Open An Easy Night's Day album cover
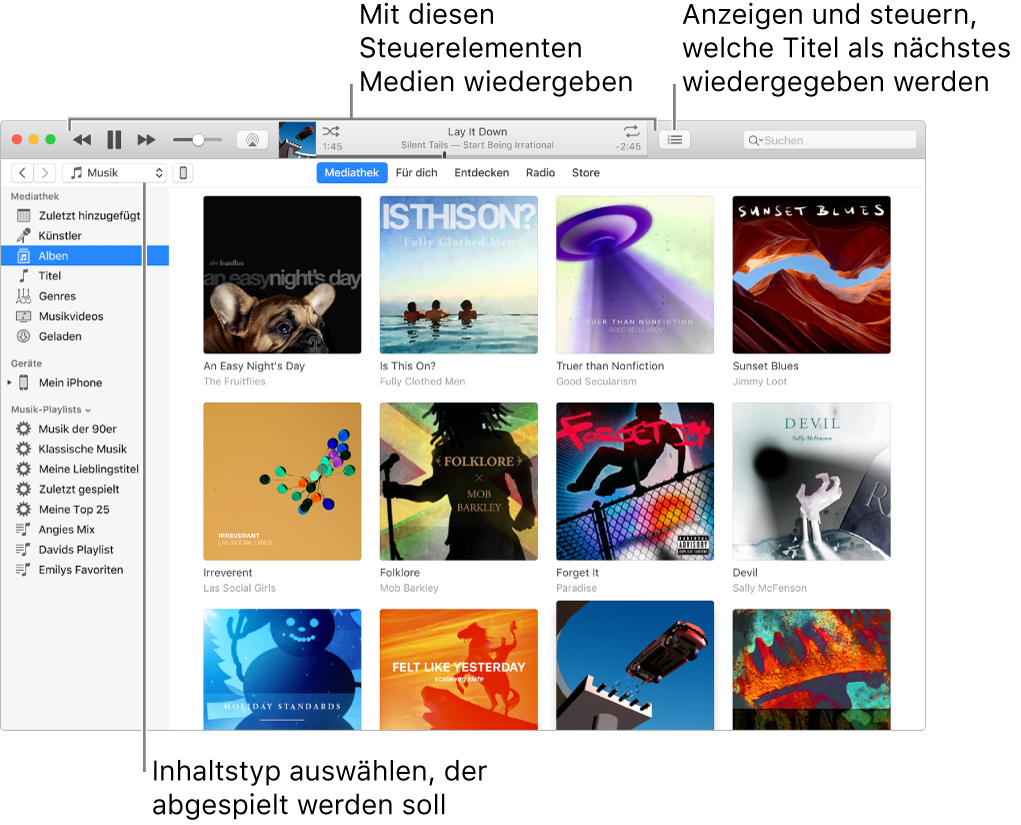This screenshot has width=1021, height=825. [x=282, y=275]
